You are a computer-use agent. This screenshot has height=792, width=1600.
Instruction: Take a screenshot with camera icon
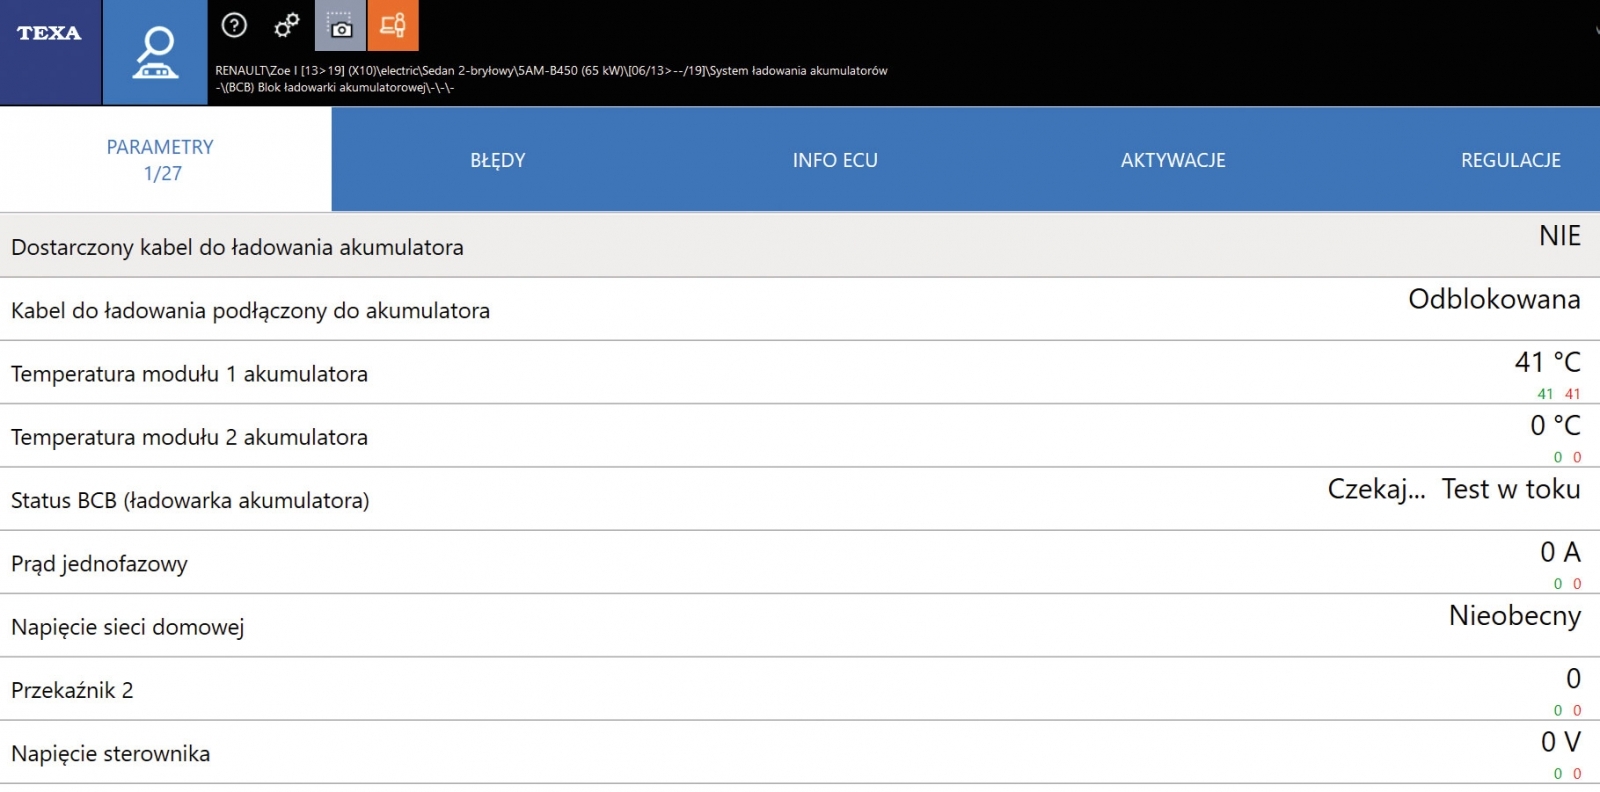click(x=340, y=25)
